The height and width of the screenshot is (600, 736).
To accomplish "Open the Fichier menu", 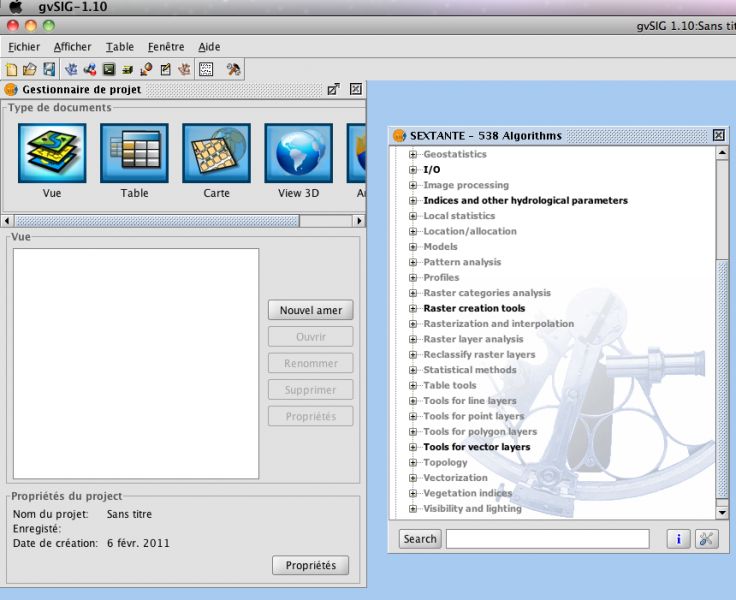I will click(x=24, y=47).
